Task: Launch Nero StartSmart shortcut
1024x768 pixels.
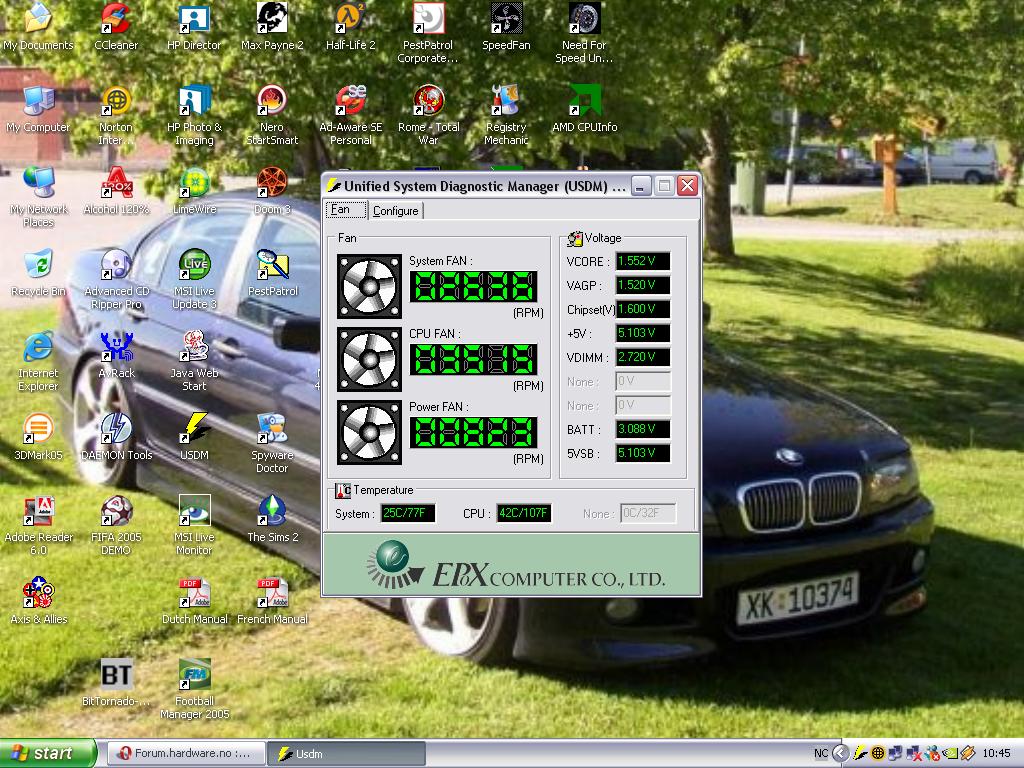Action: point(272,115)
